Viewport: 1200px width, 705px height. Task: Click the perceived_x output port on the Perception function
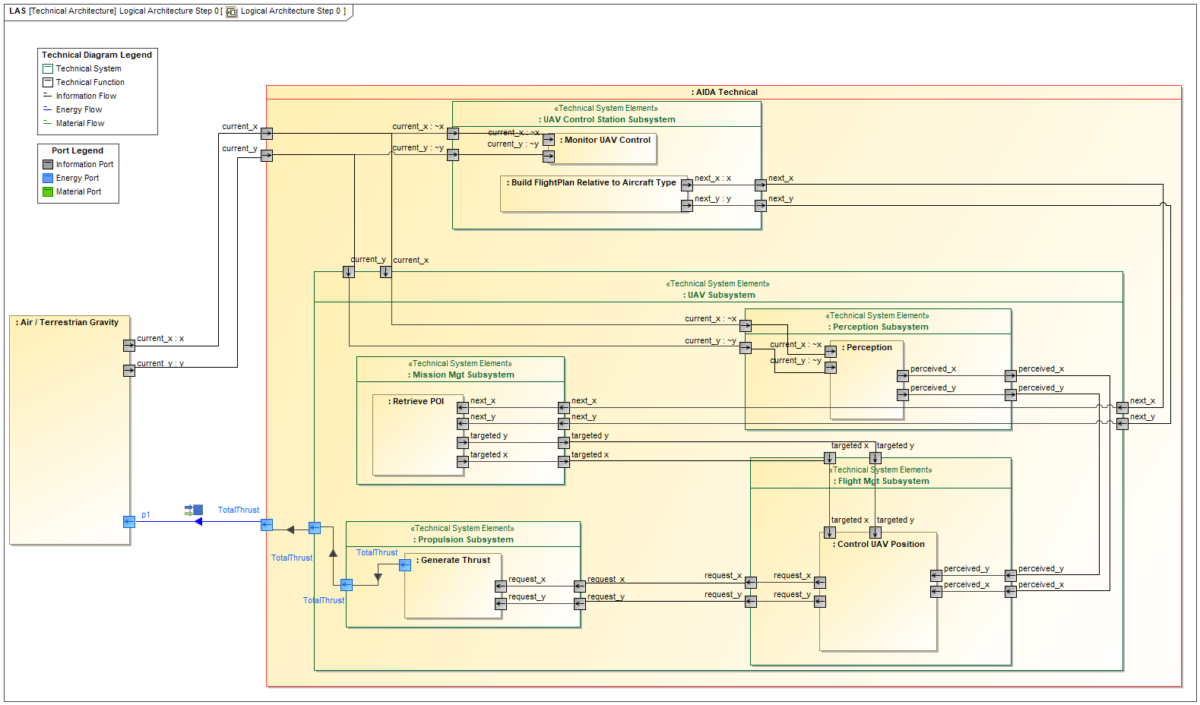pos(903,376)
